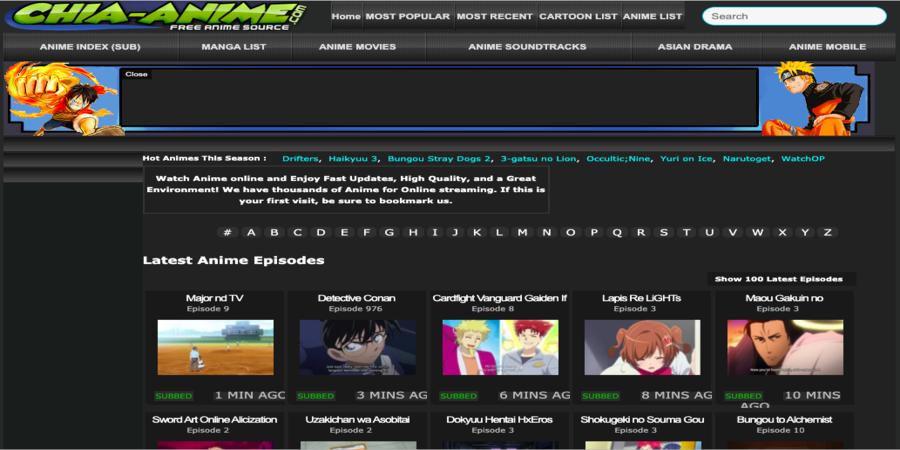
Task: Open Cardfight Vanguard Gaiden If title
Action: [x=499, y=298]
